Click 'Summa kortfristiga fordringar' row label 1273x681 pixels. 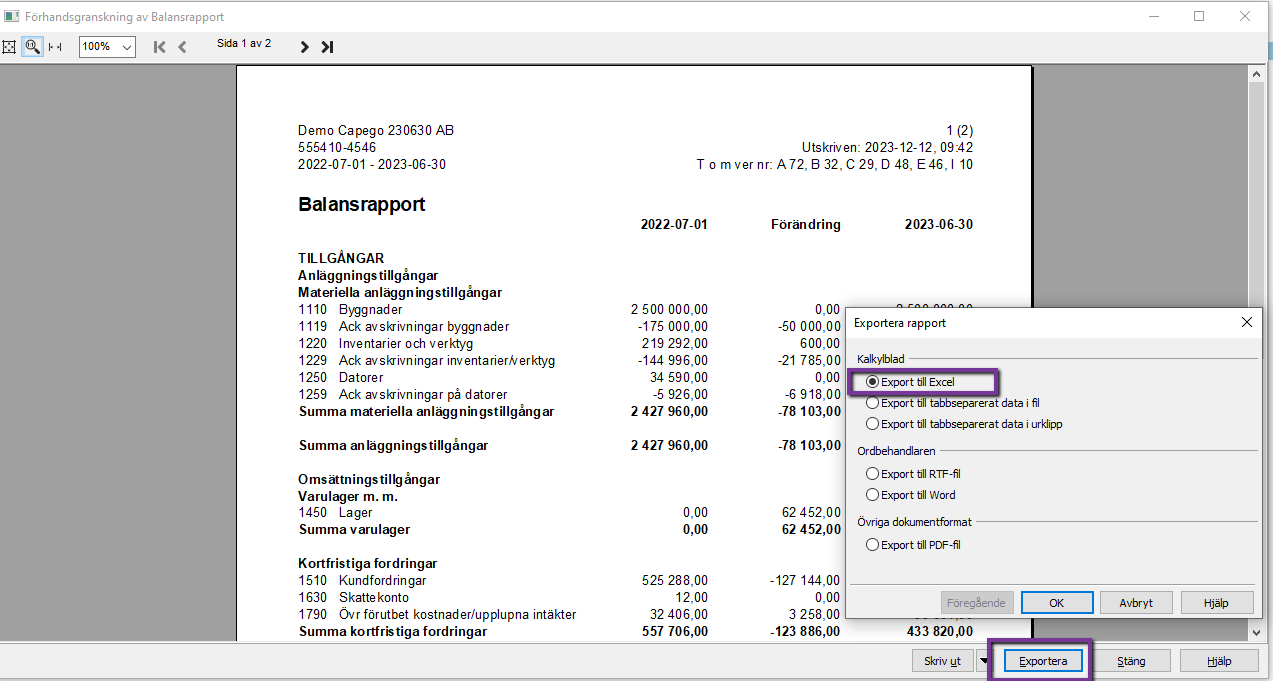pos(393,632)
